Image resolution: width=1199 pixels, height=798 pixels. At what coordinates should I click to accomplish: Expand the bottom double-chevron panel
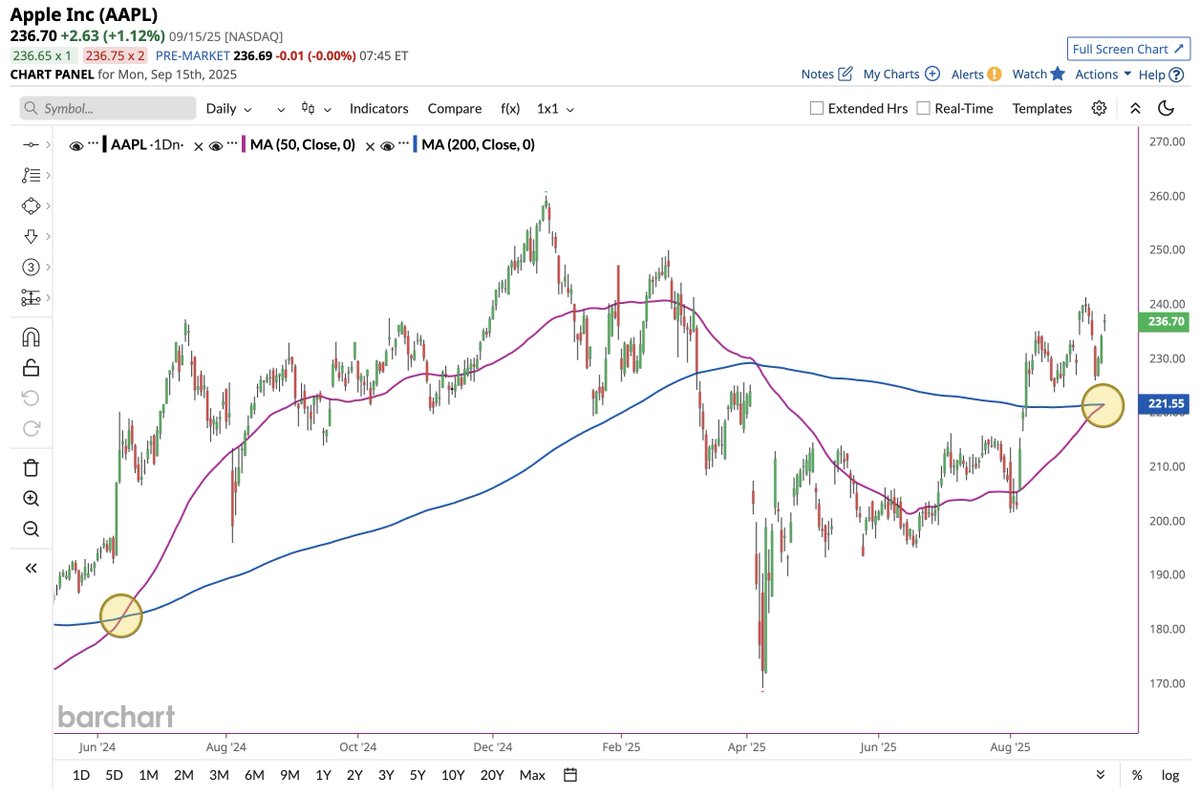click(x=1100, y=775)
